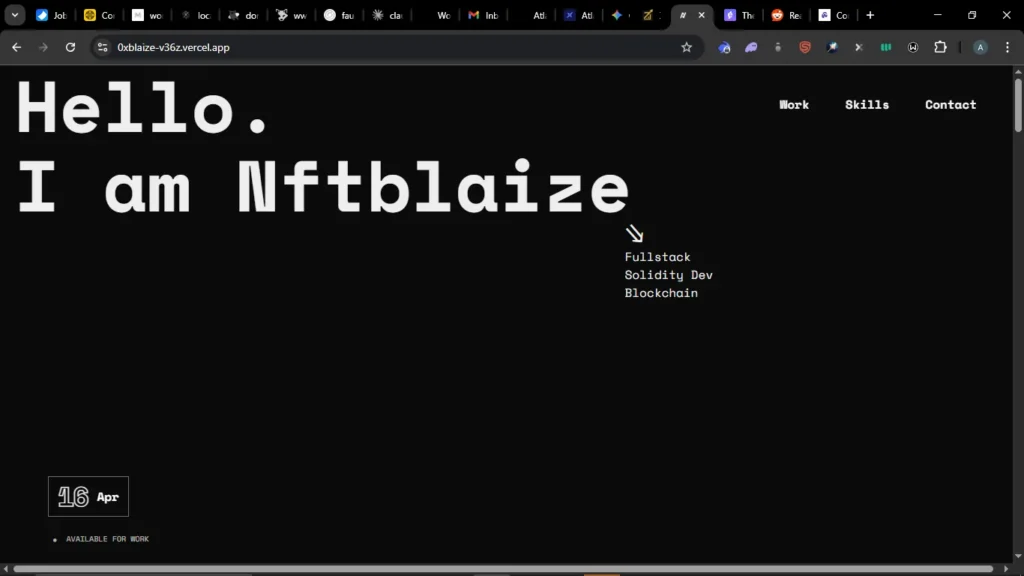The height and width of the screenshot is (576, 1024).
Task: Click the Contact link in the header
Action: tap(950, 104)
